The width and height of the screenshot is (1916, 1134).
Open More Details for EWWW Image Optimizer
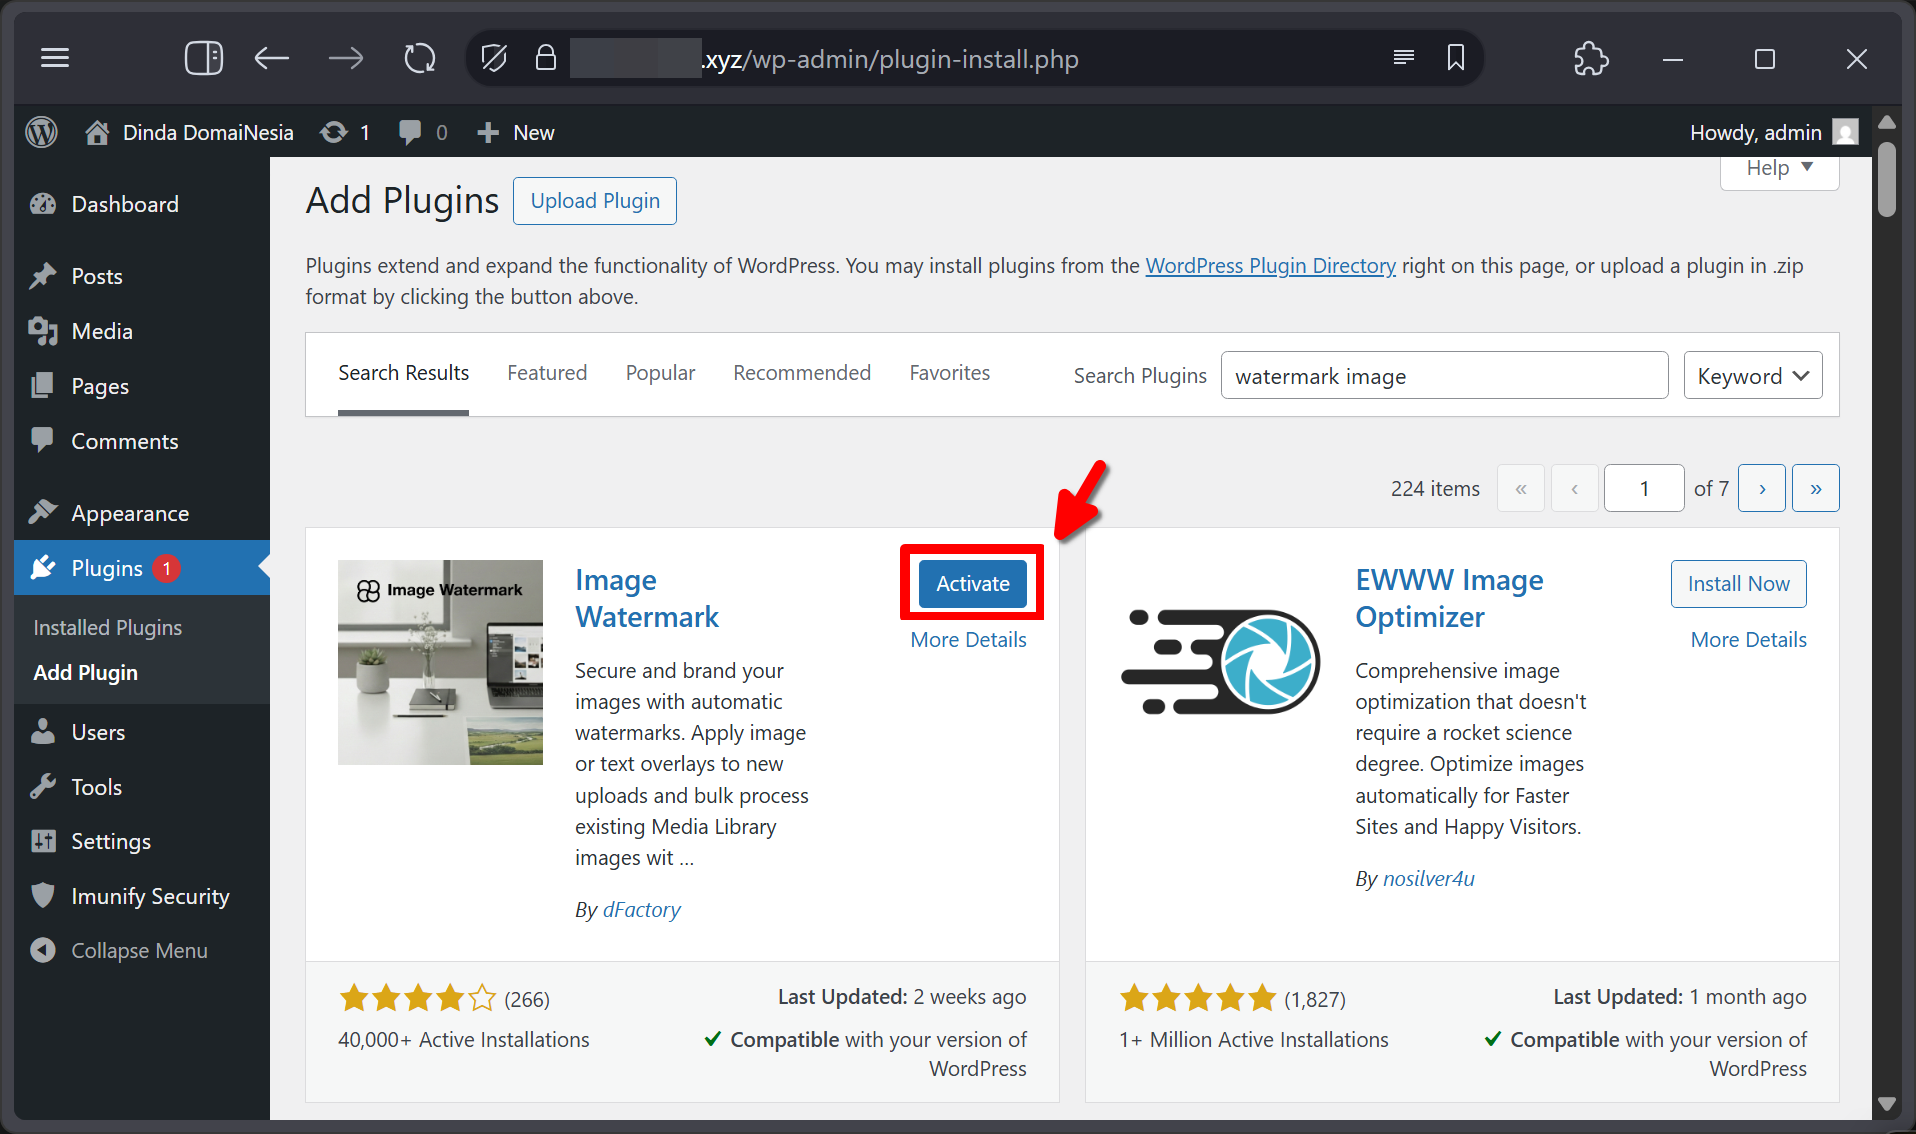(x=1748, y=640)
